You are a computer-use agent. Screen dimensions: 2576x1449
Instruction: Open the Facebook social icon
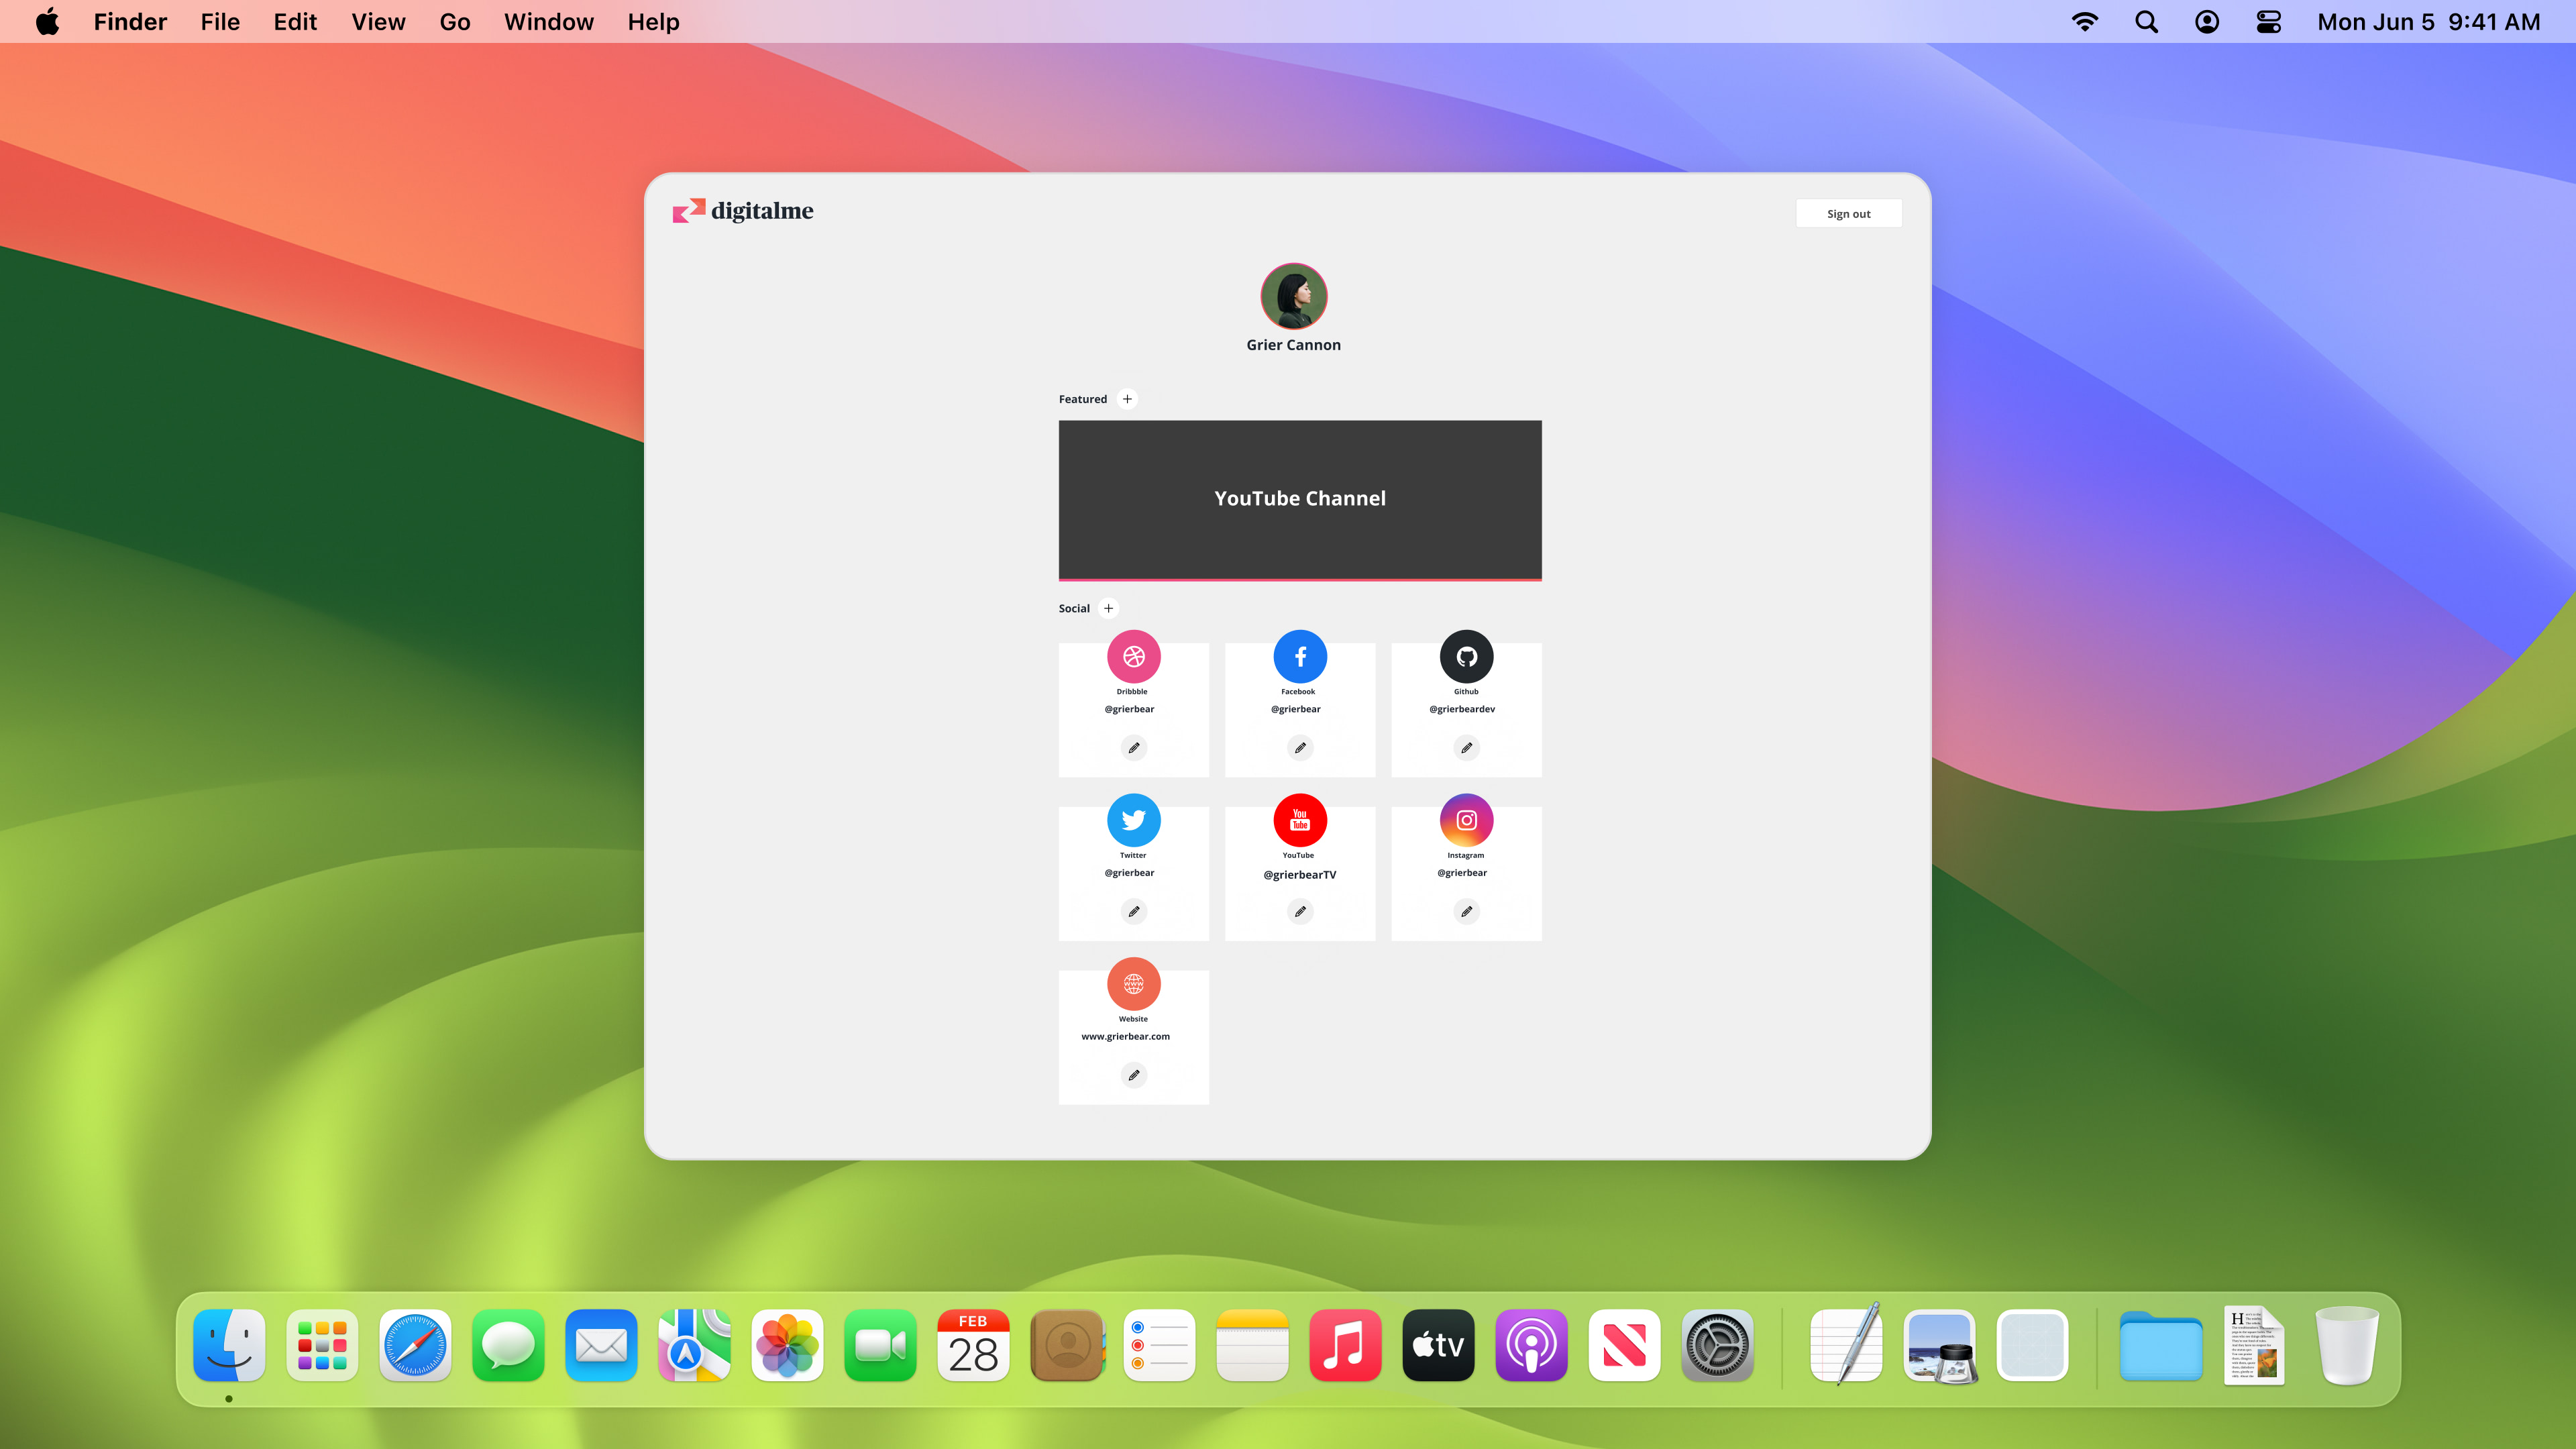pyautogui.click(x=1300, y=657)
